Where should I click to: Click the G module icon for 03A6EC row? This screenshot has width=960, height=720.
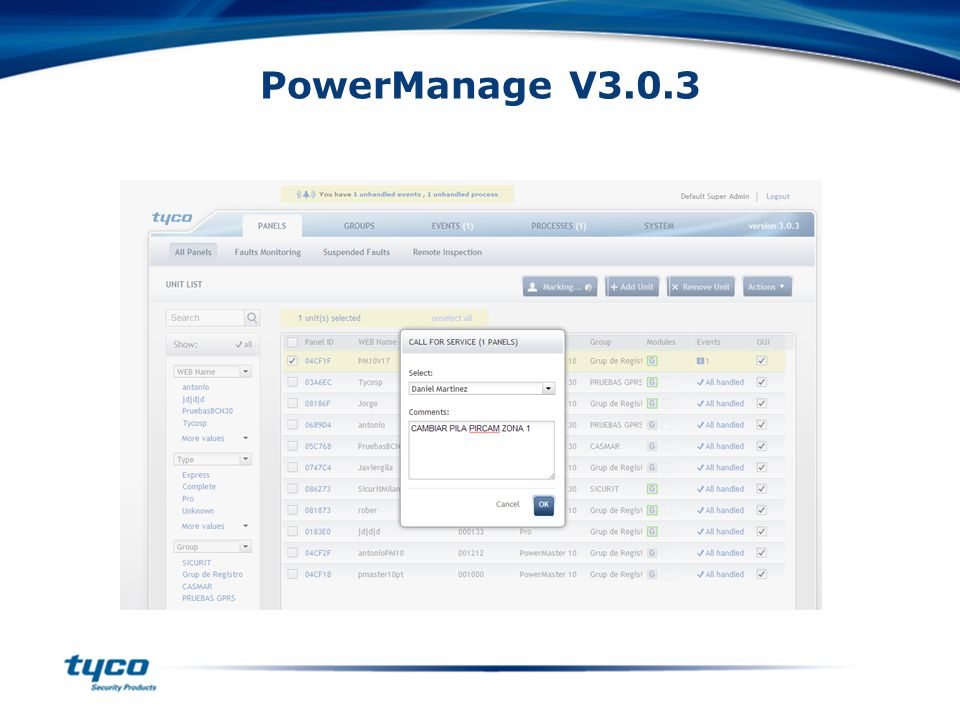(x=652, y=382)
